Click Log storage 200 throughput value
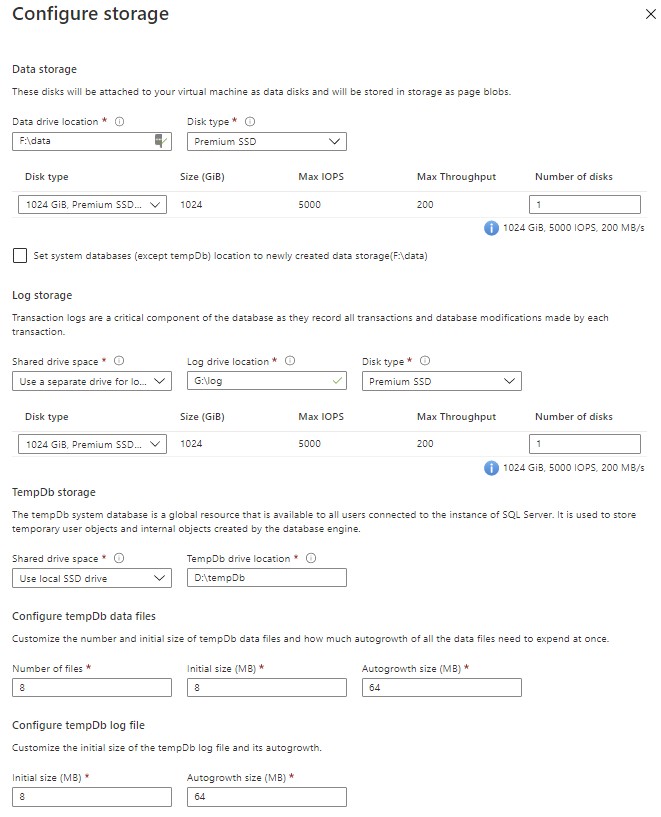 [x=425, y=444]
